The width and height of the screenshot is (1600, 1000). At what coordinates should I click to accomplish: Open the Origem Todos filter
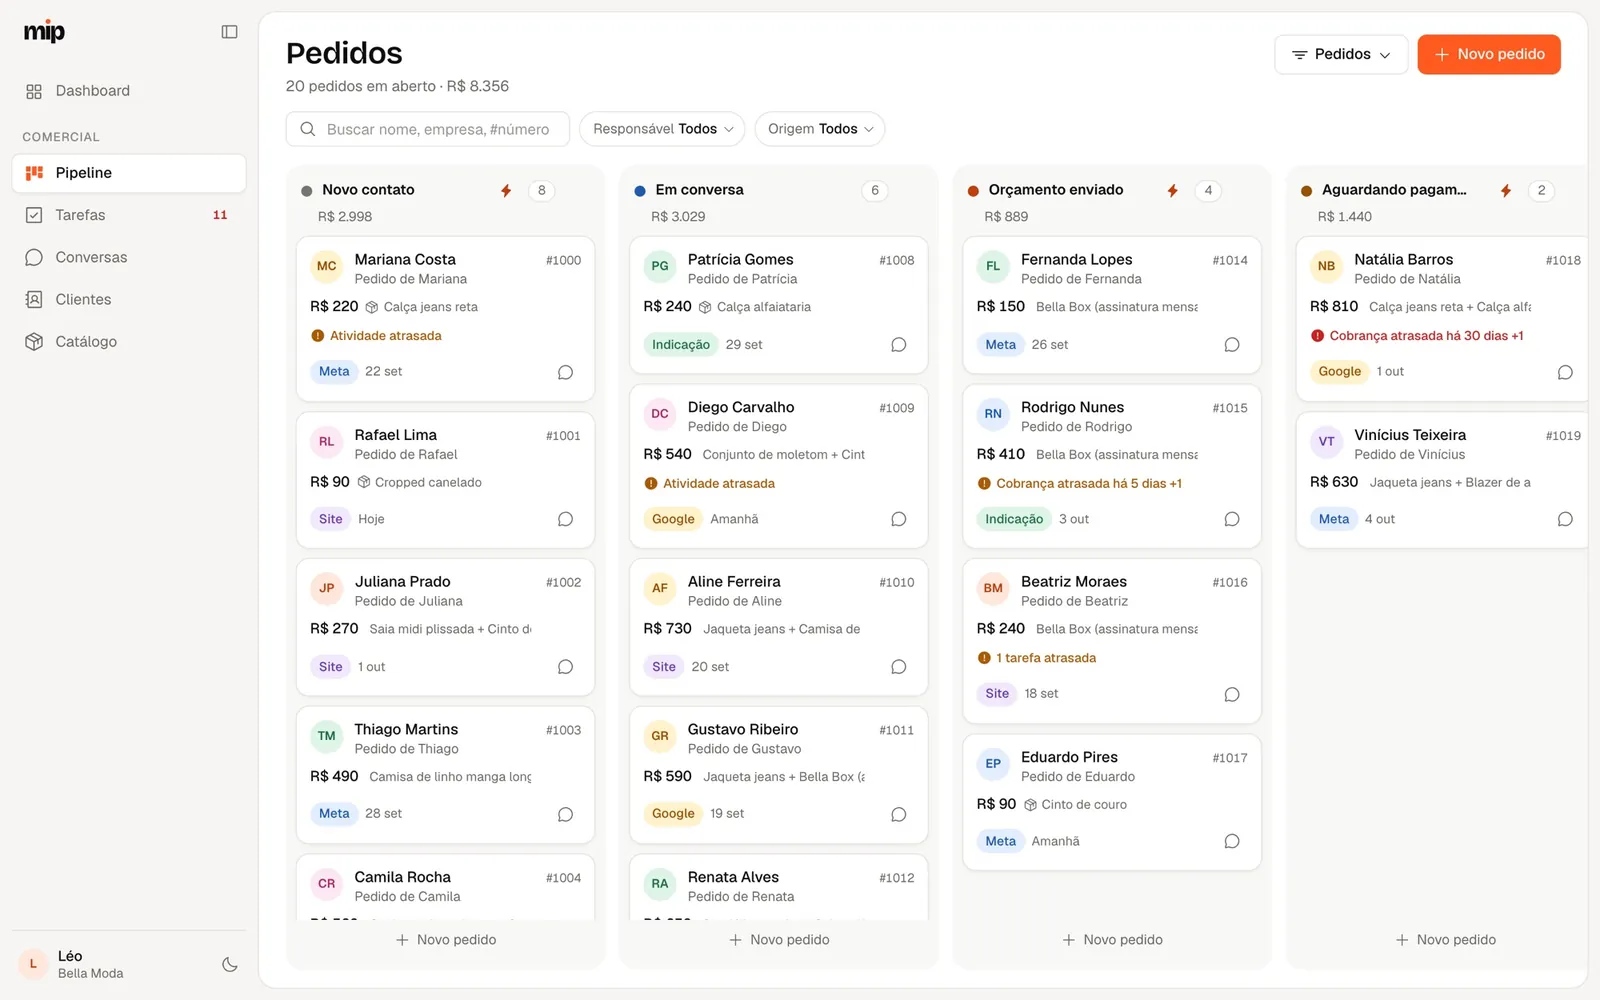820,129
